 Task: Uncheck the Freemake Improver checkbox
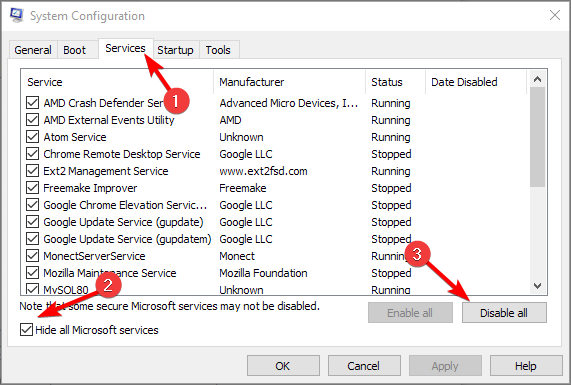[32, 188]
